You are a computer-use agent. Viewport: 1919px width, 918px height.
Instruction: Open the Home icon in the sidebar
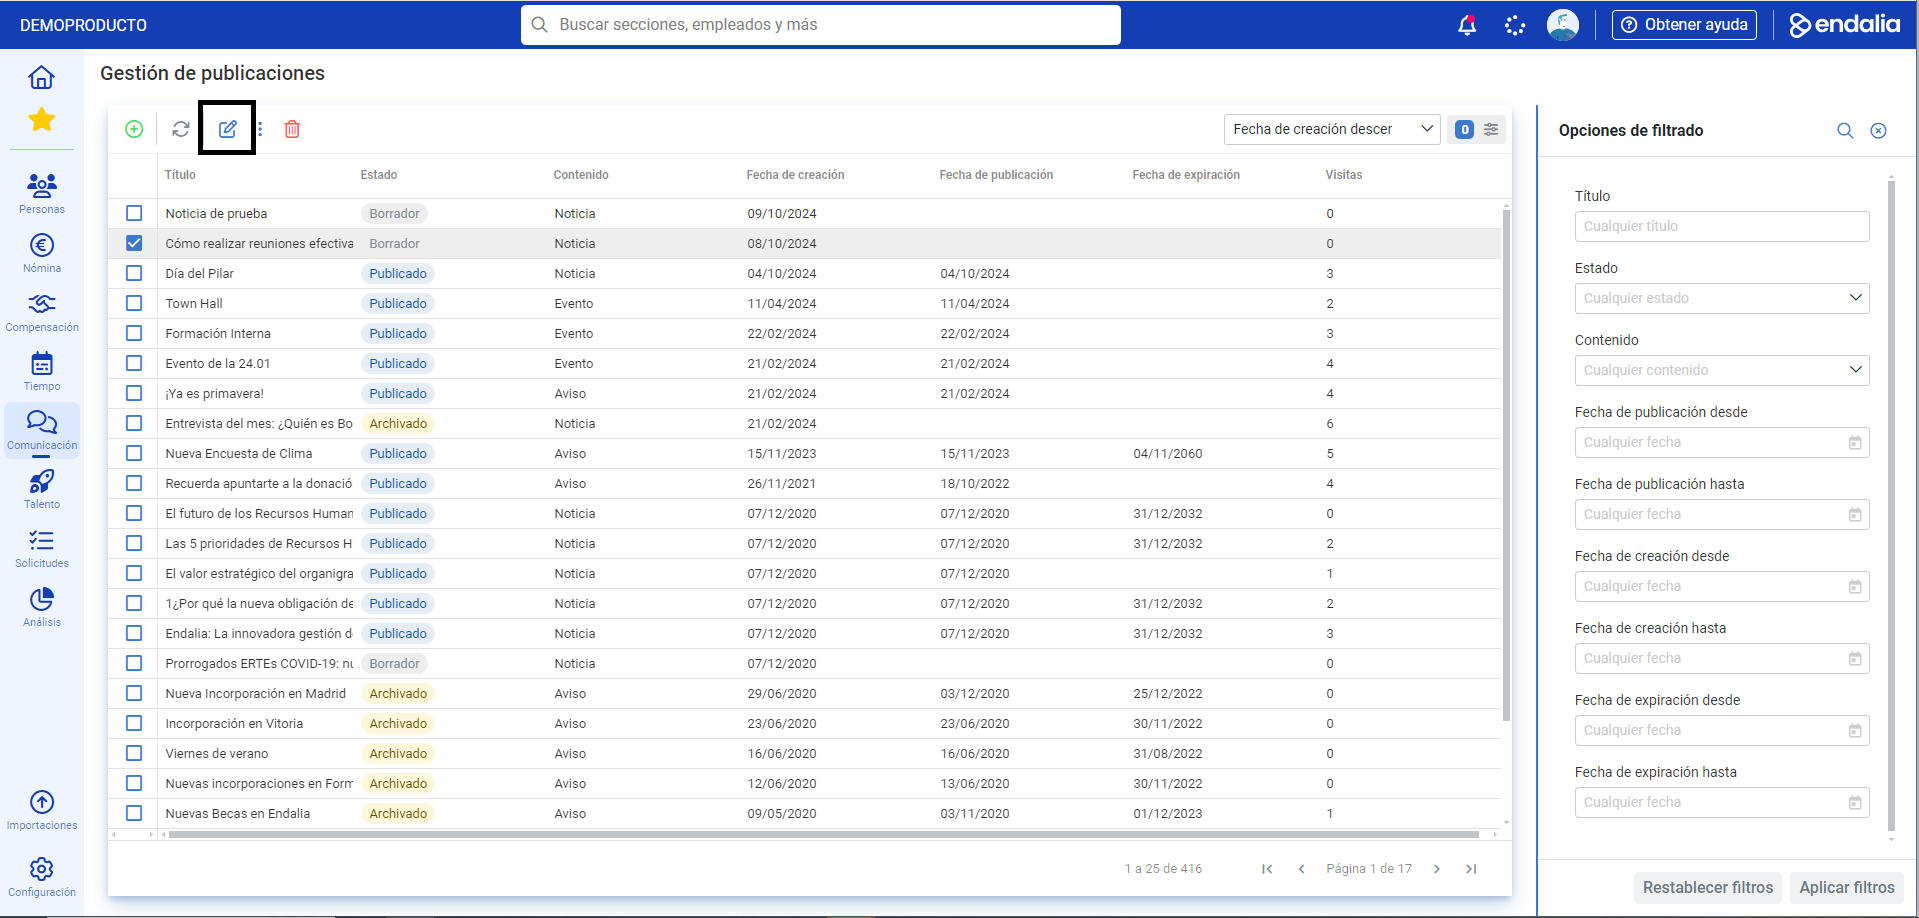click(41, 77)
